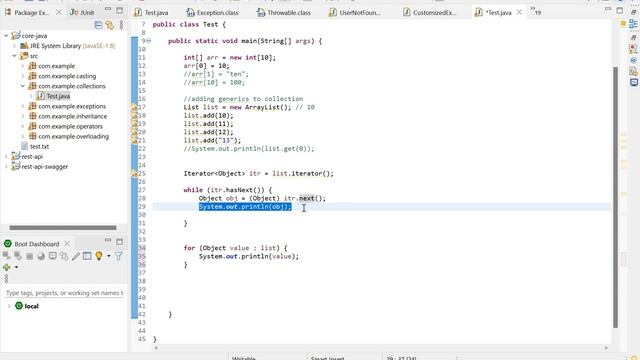The width and height of the screenshot is (640, 360).
Task: Close the Package Explorer tab
Action: click(x=59, y=13)
